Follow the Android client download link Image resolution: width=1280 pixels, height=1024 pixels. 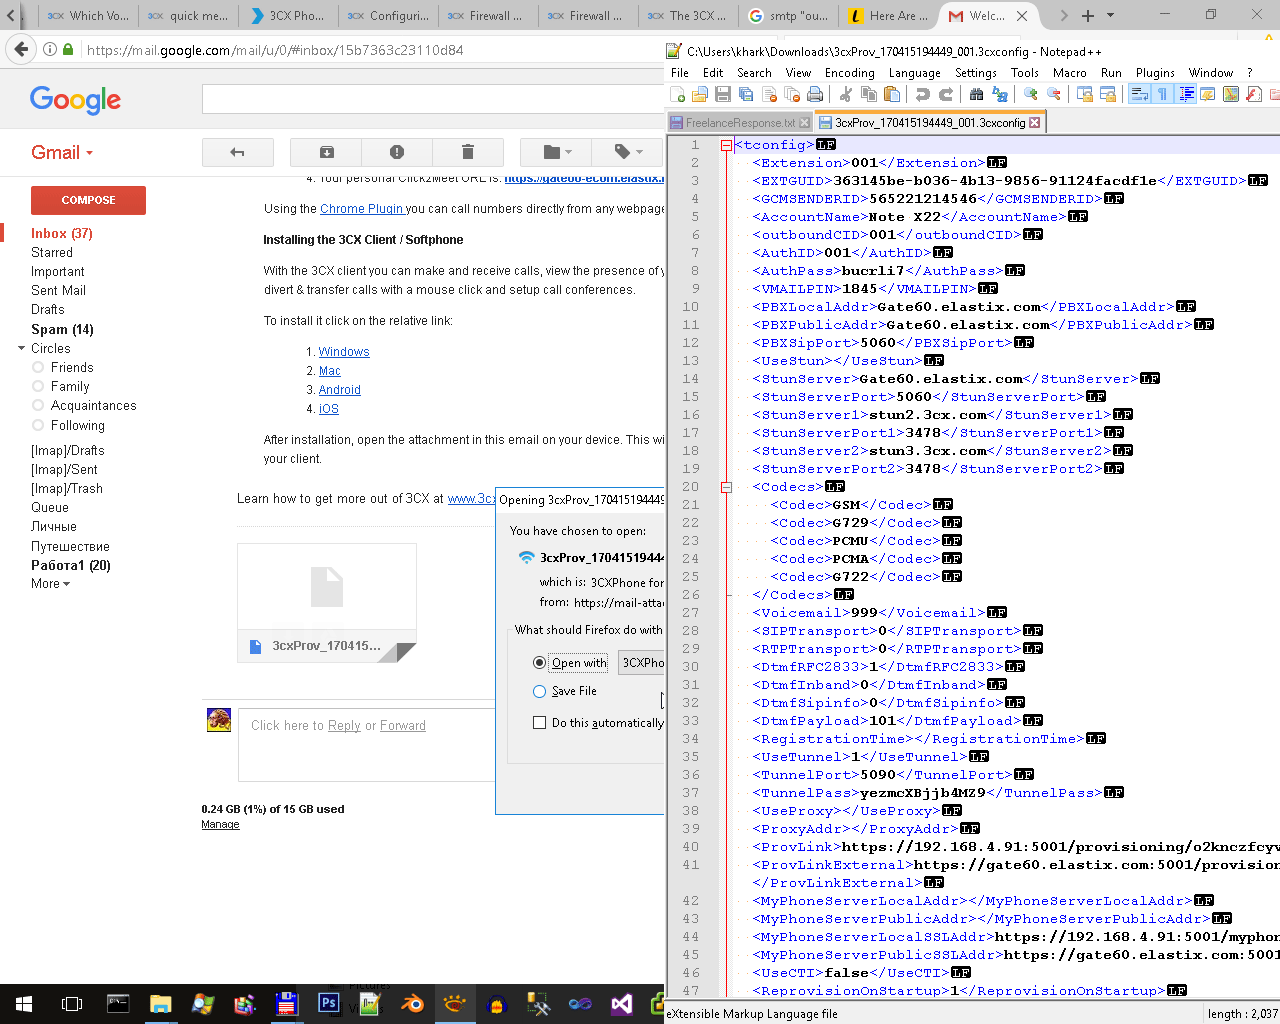(340, 390)
